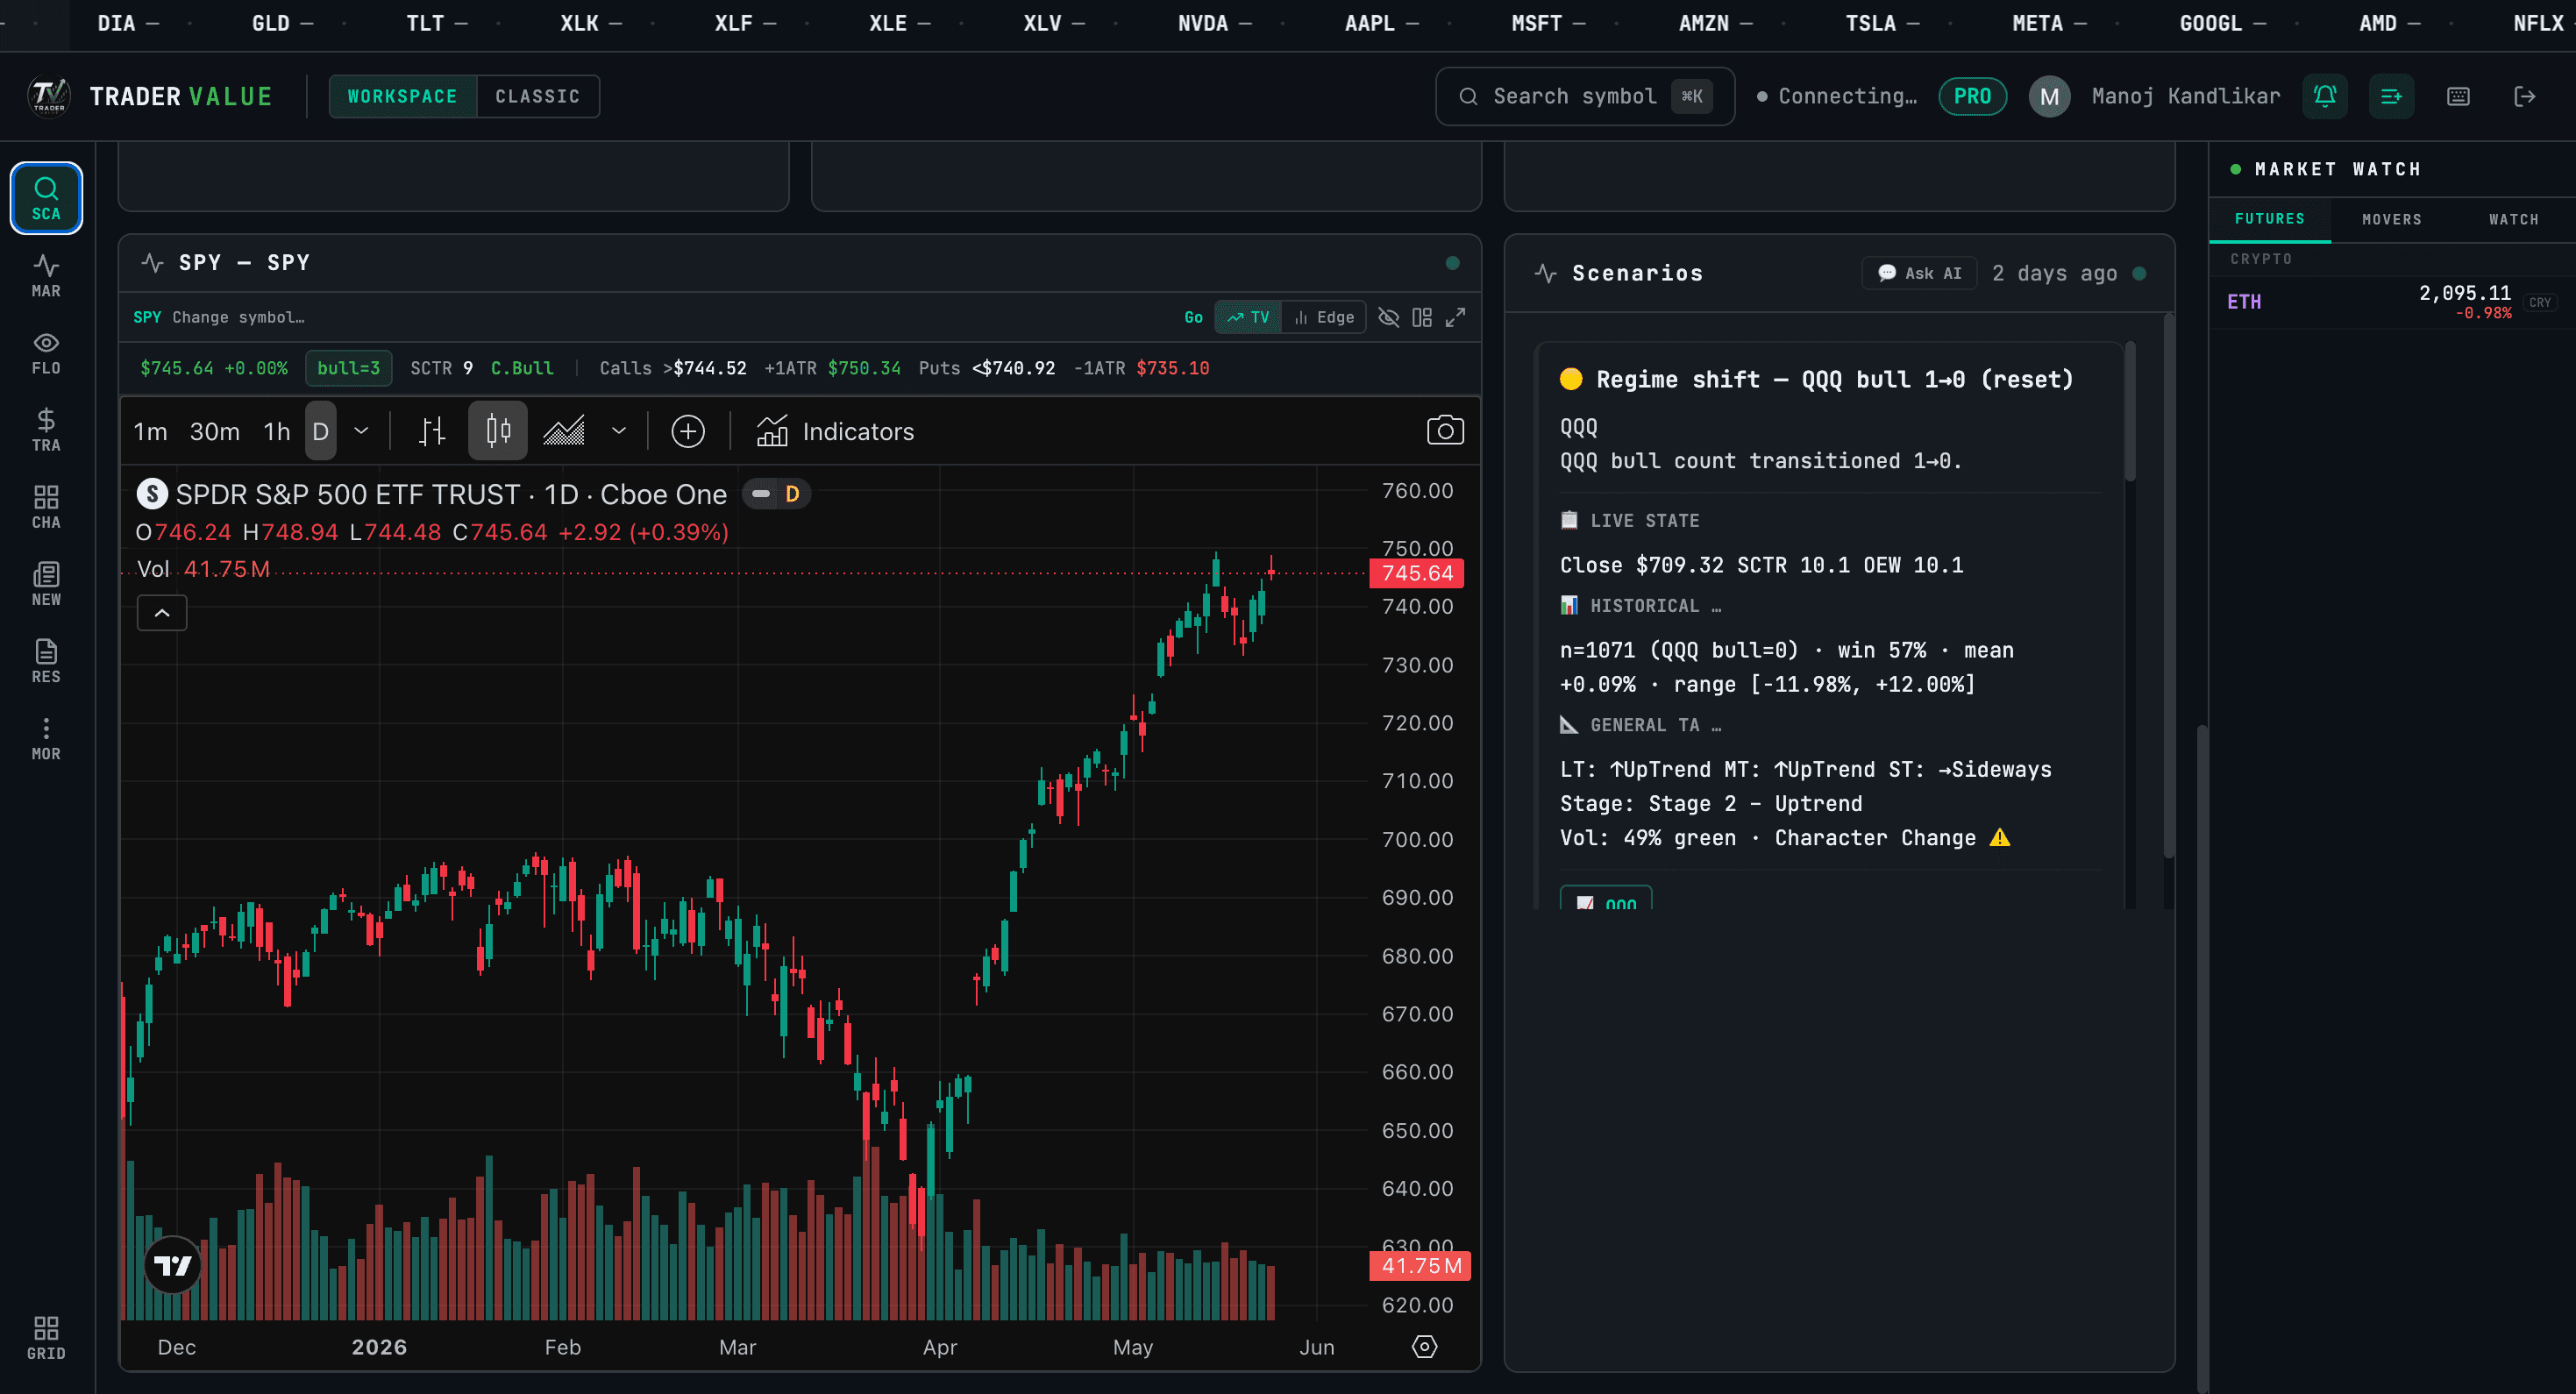Expand the GENERAL TA section ellipsis
The height and width of the screenshot is (1394, 2576).
click(x=1716, y=725)
